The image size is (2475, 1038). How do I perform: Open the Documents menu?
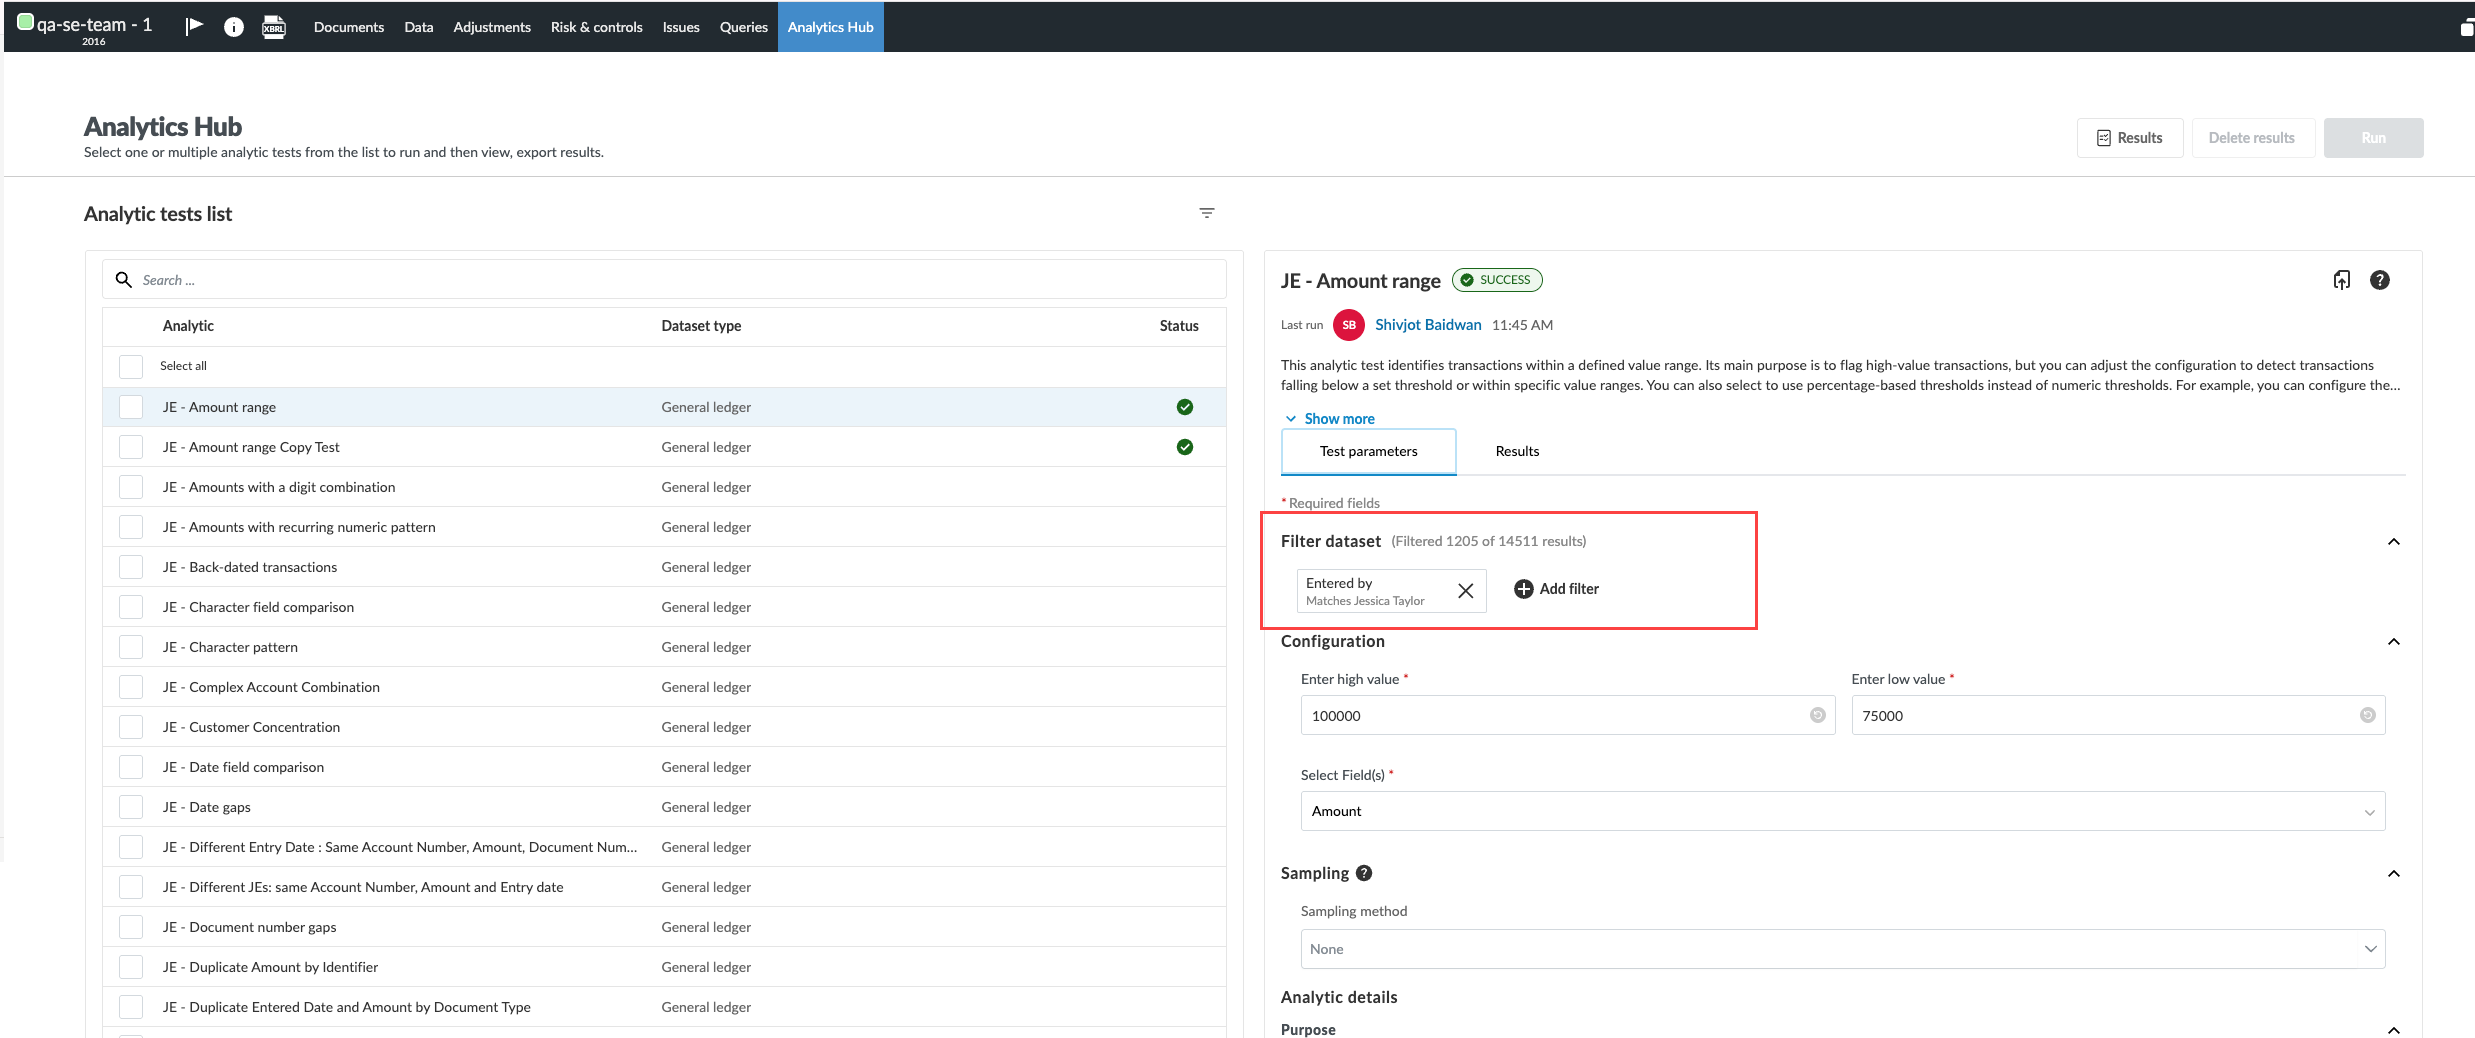click(x=349, y=27)
